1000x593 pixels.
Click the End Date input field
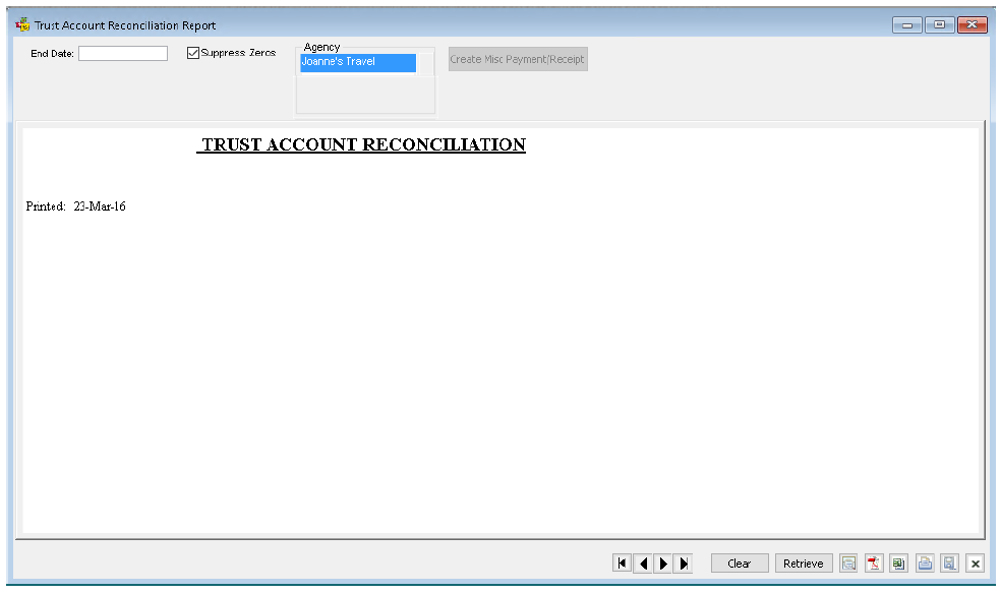(123, 54)
